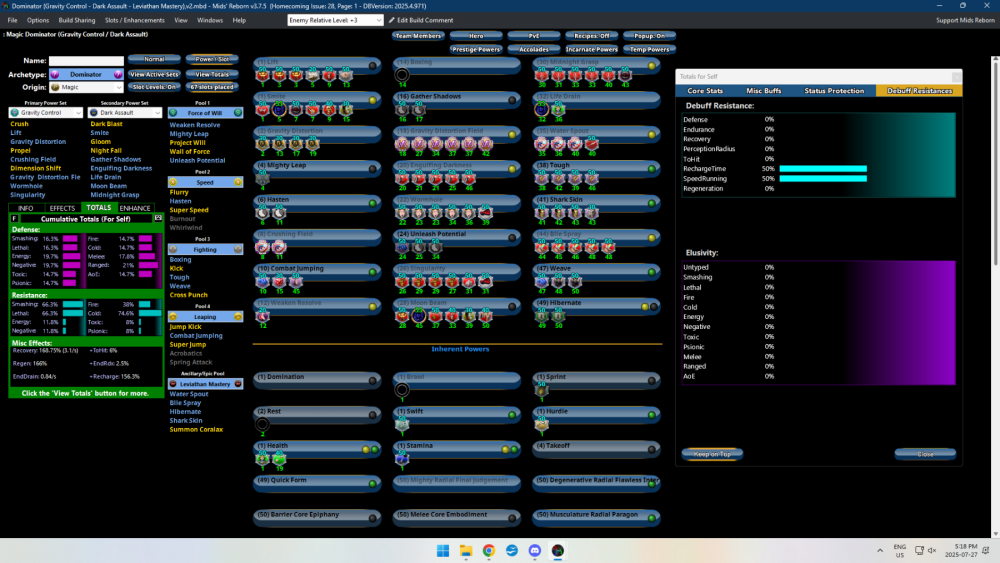Select Mighty Leap's single enhancement slot

click(263, 179)
